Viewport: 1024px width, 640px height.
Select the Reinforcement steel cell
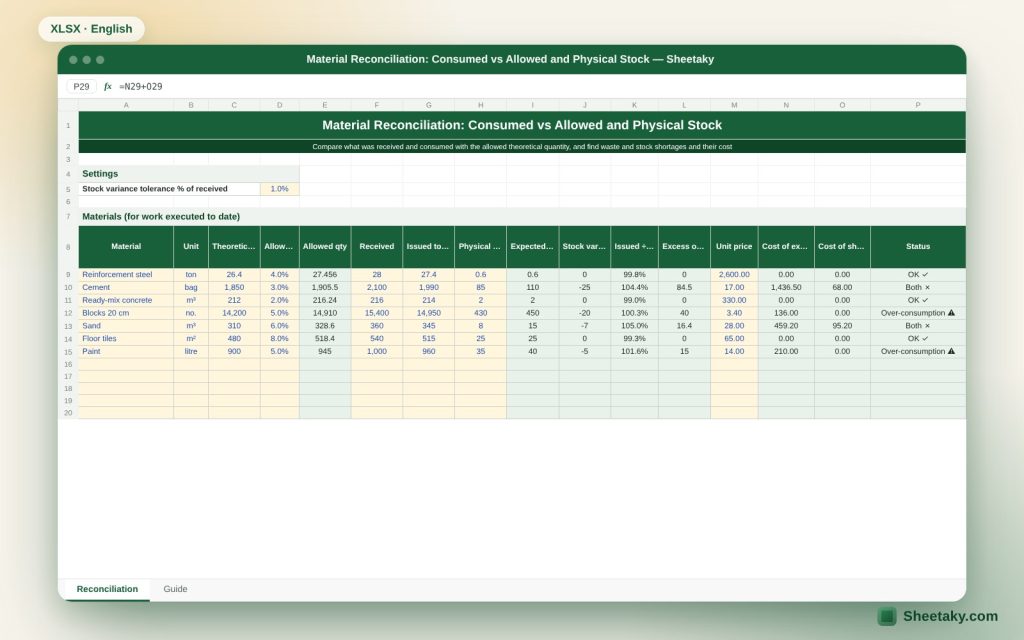pos(126,275)
